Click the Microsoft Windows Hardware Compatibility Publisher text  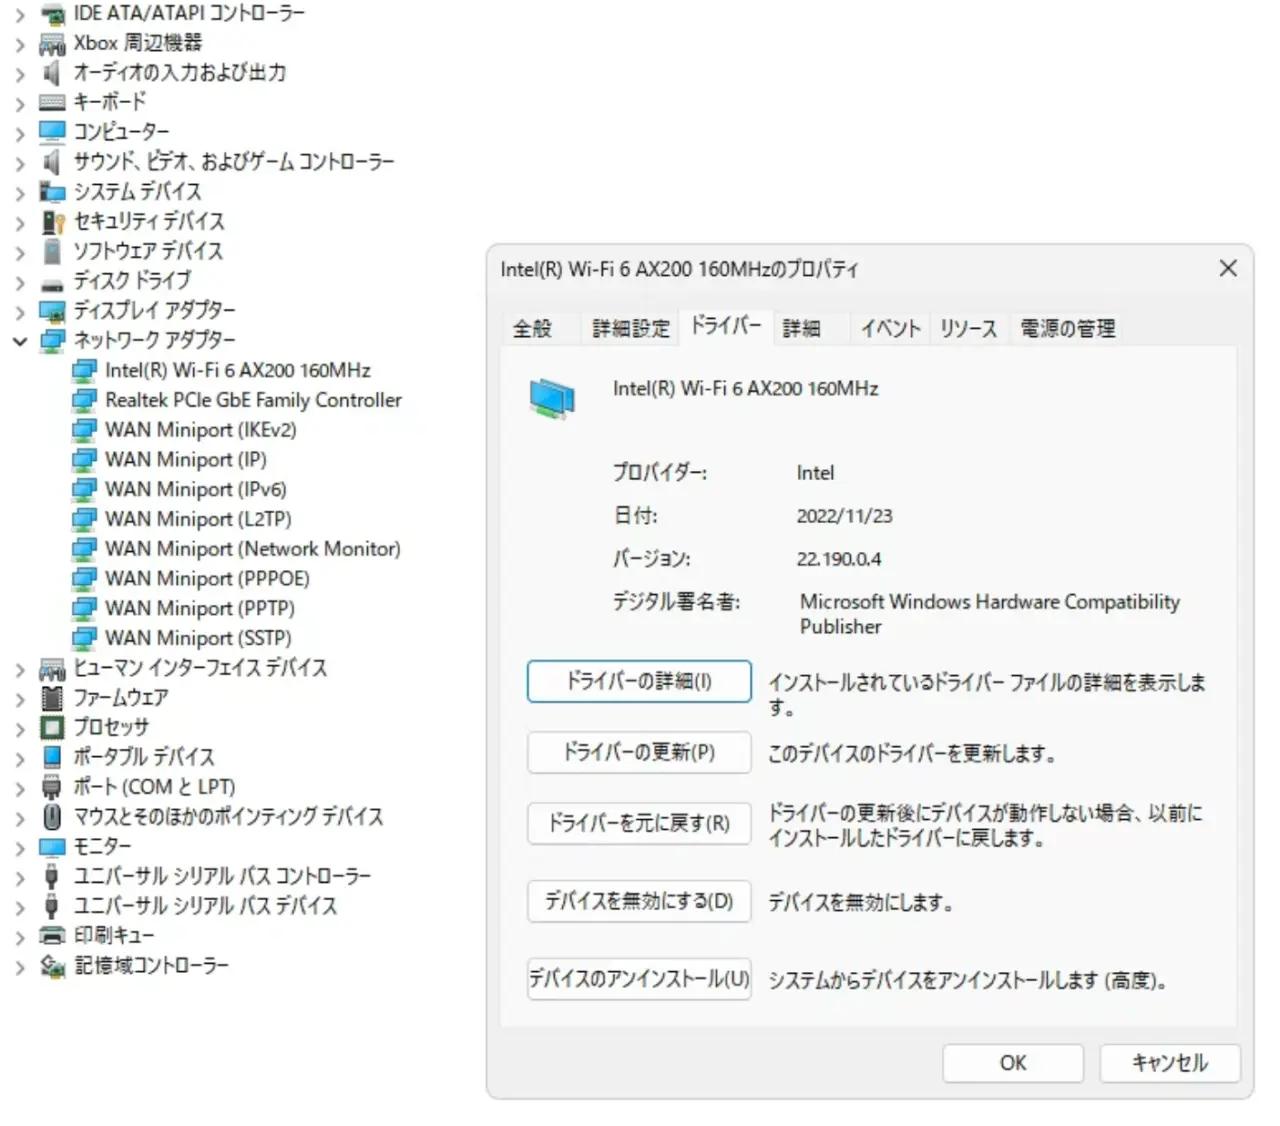(990, 614)
